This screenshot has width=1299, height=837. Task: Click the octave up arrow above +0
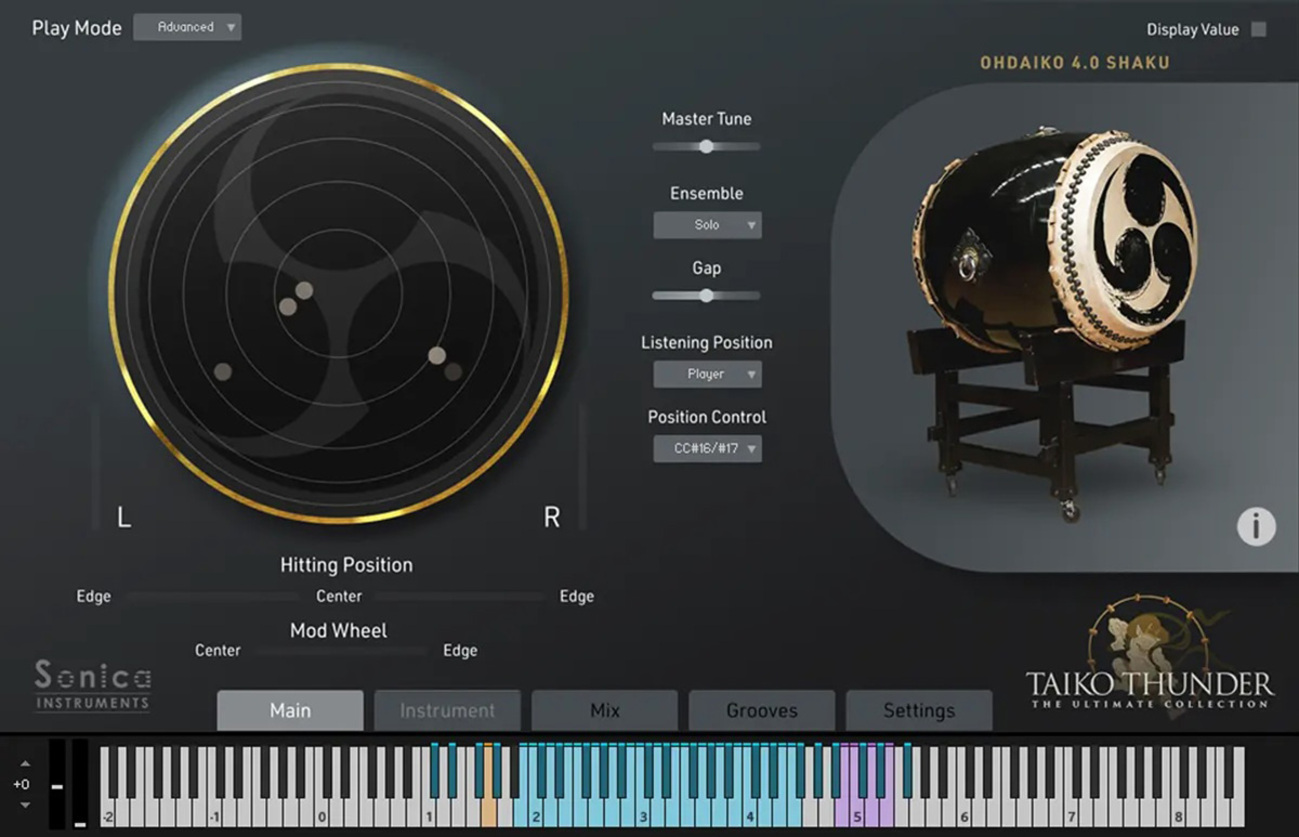coord(25,764)
